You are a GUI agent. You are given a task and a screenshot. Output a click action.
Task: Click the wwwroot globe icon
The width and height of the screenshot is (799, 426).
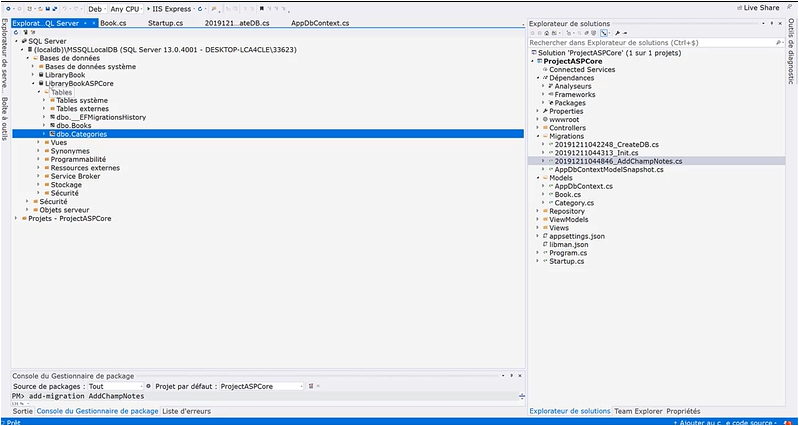545,119
